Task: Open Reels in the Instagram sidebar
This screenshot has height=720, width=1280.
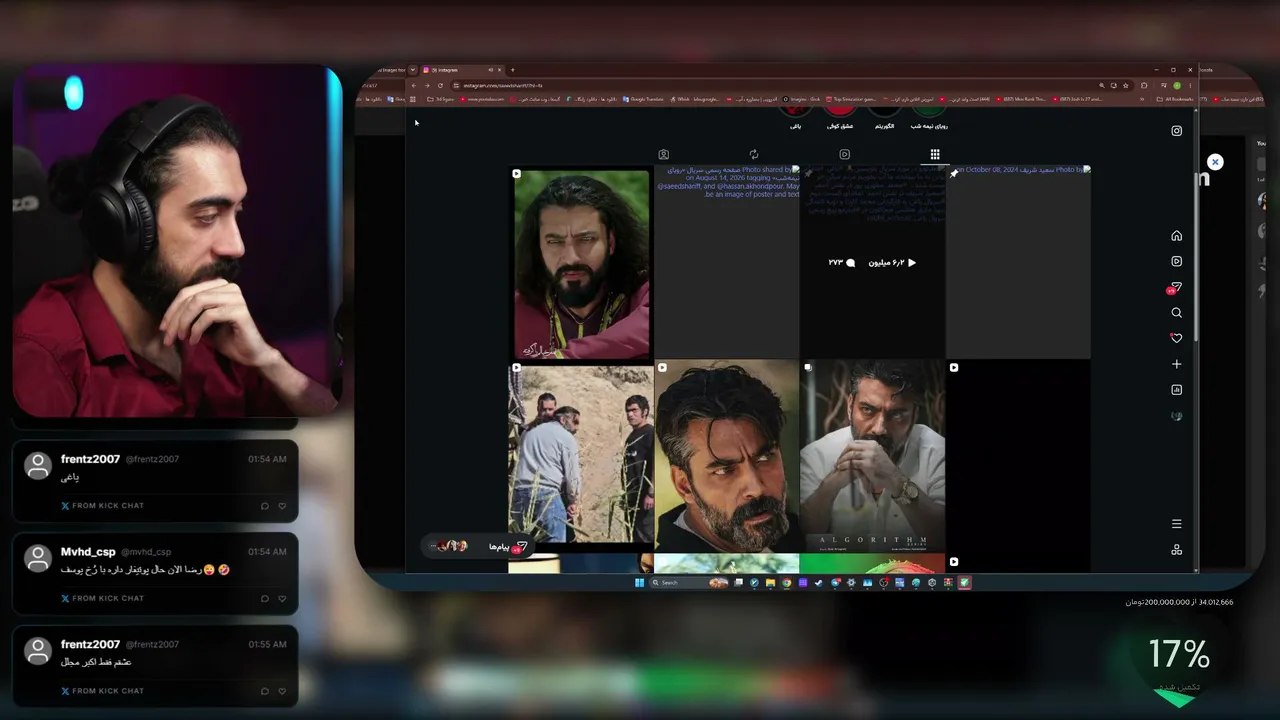Action: (1176, 261)
